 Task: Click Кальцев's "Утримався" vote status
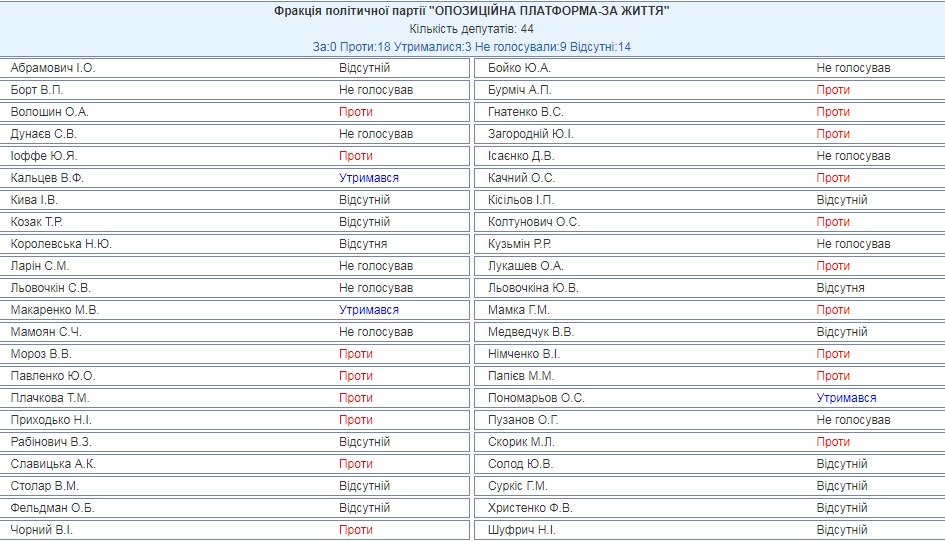coord(369,178)
